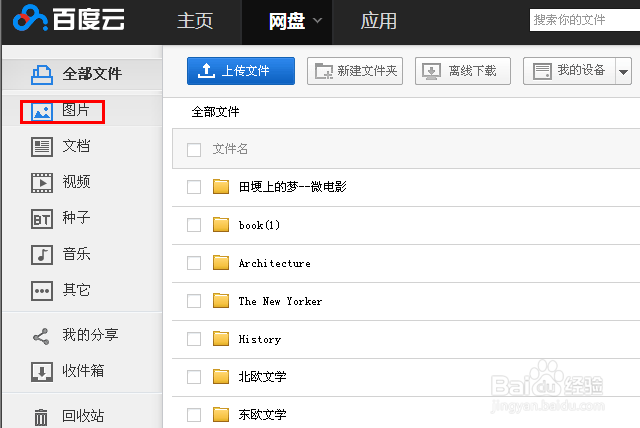The height and width of the screenshot is (428, 640).
Task: Select the Videos film icon
Action: (42, 183)
